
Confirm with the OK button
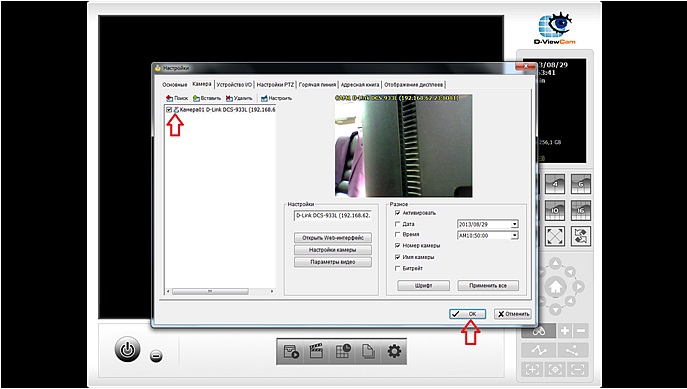[467, 314]
